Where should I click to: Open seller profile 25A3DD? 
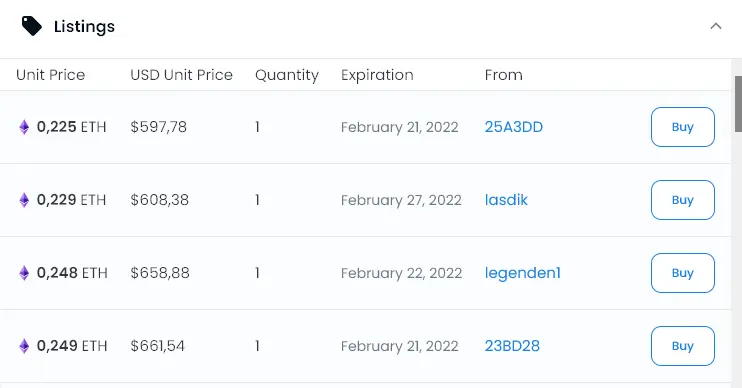click(513, 127)
